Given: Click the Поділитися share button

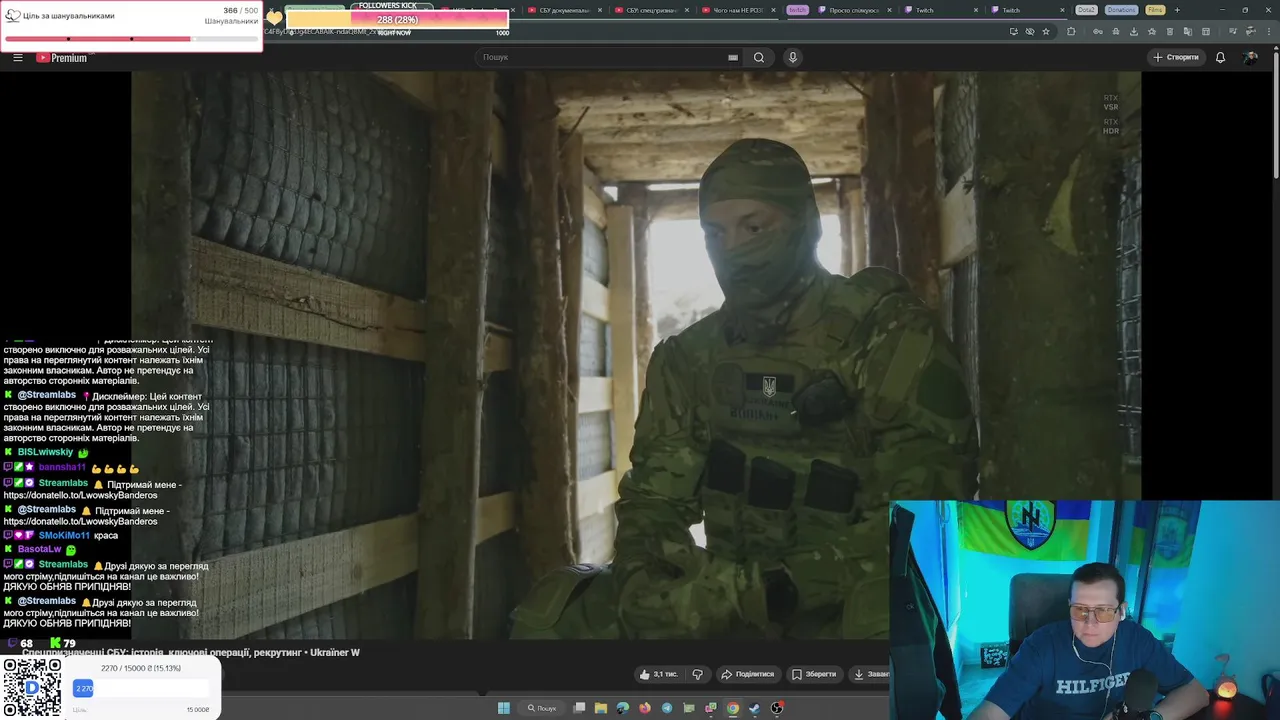Looking at the screenshot, I should click(748, 674).
